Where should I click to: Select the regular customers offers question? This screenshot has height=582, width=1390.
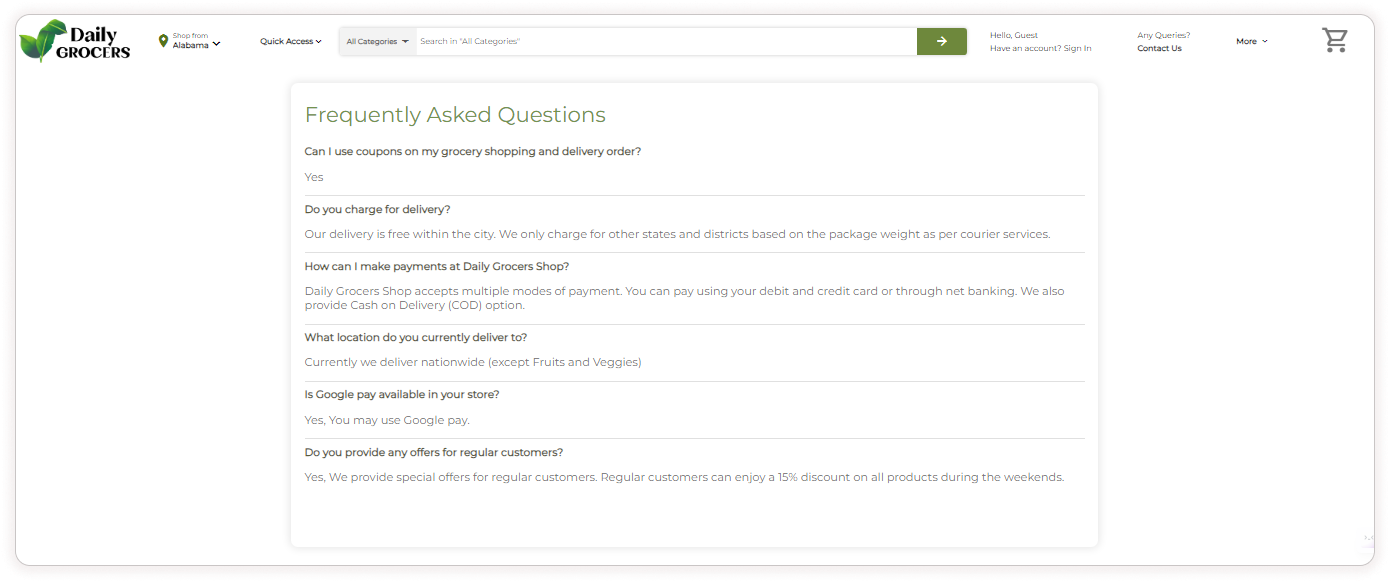433,452
